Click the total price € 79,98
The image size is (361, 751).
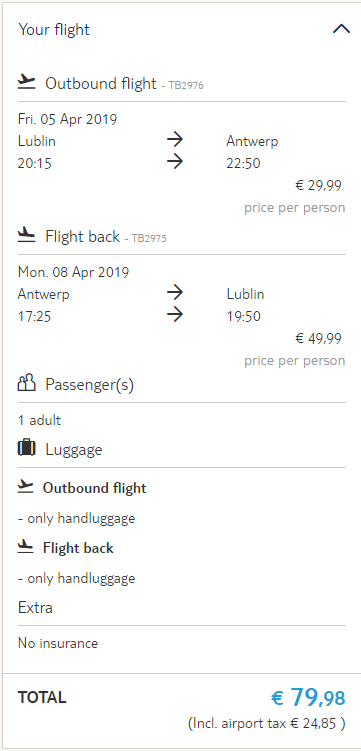point(308,697)
